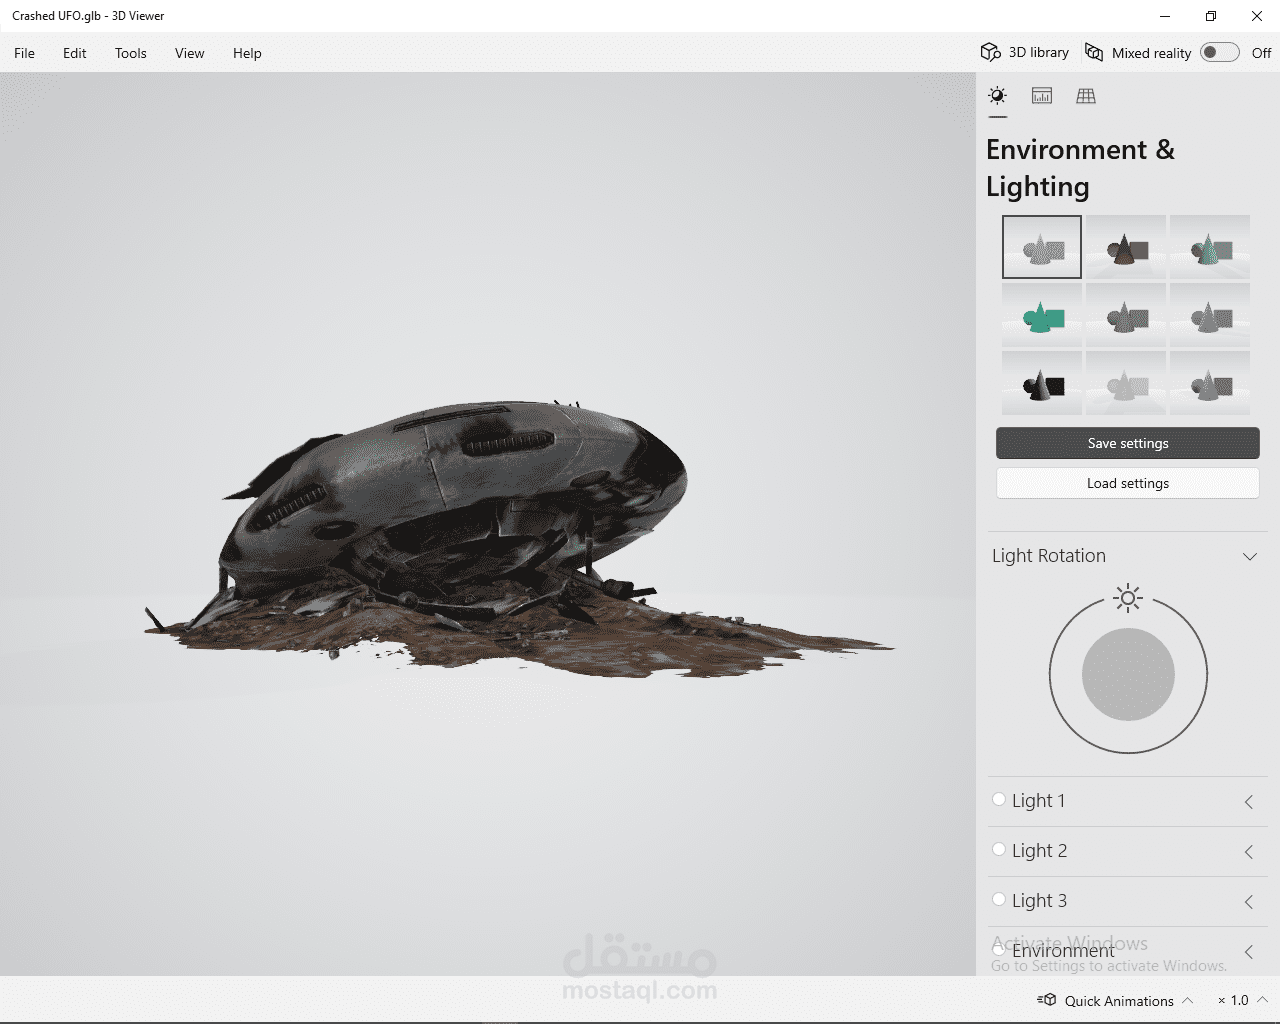Expand the Environment section chevron
The width and height of the screenshot is (1280, 1024).
(x=1249, y=952)
